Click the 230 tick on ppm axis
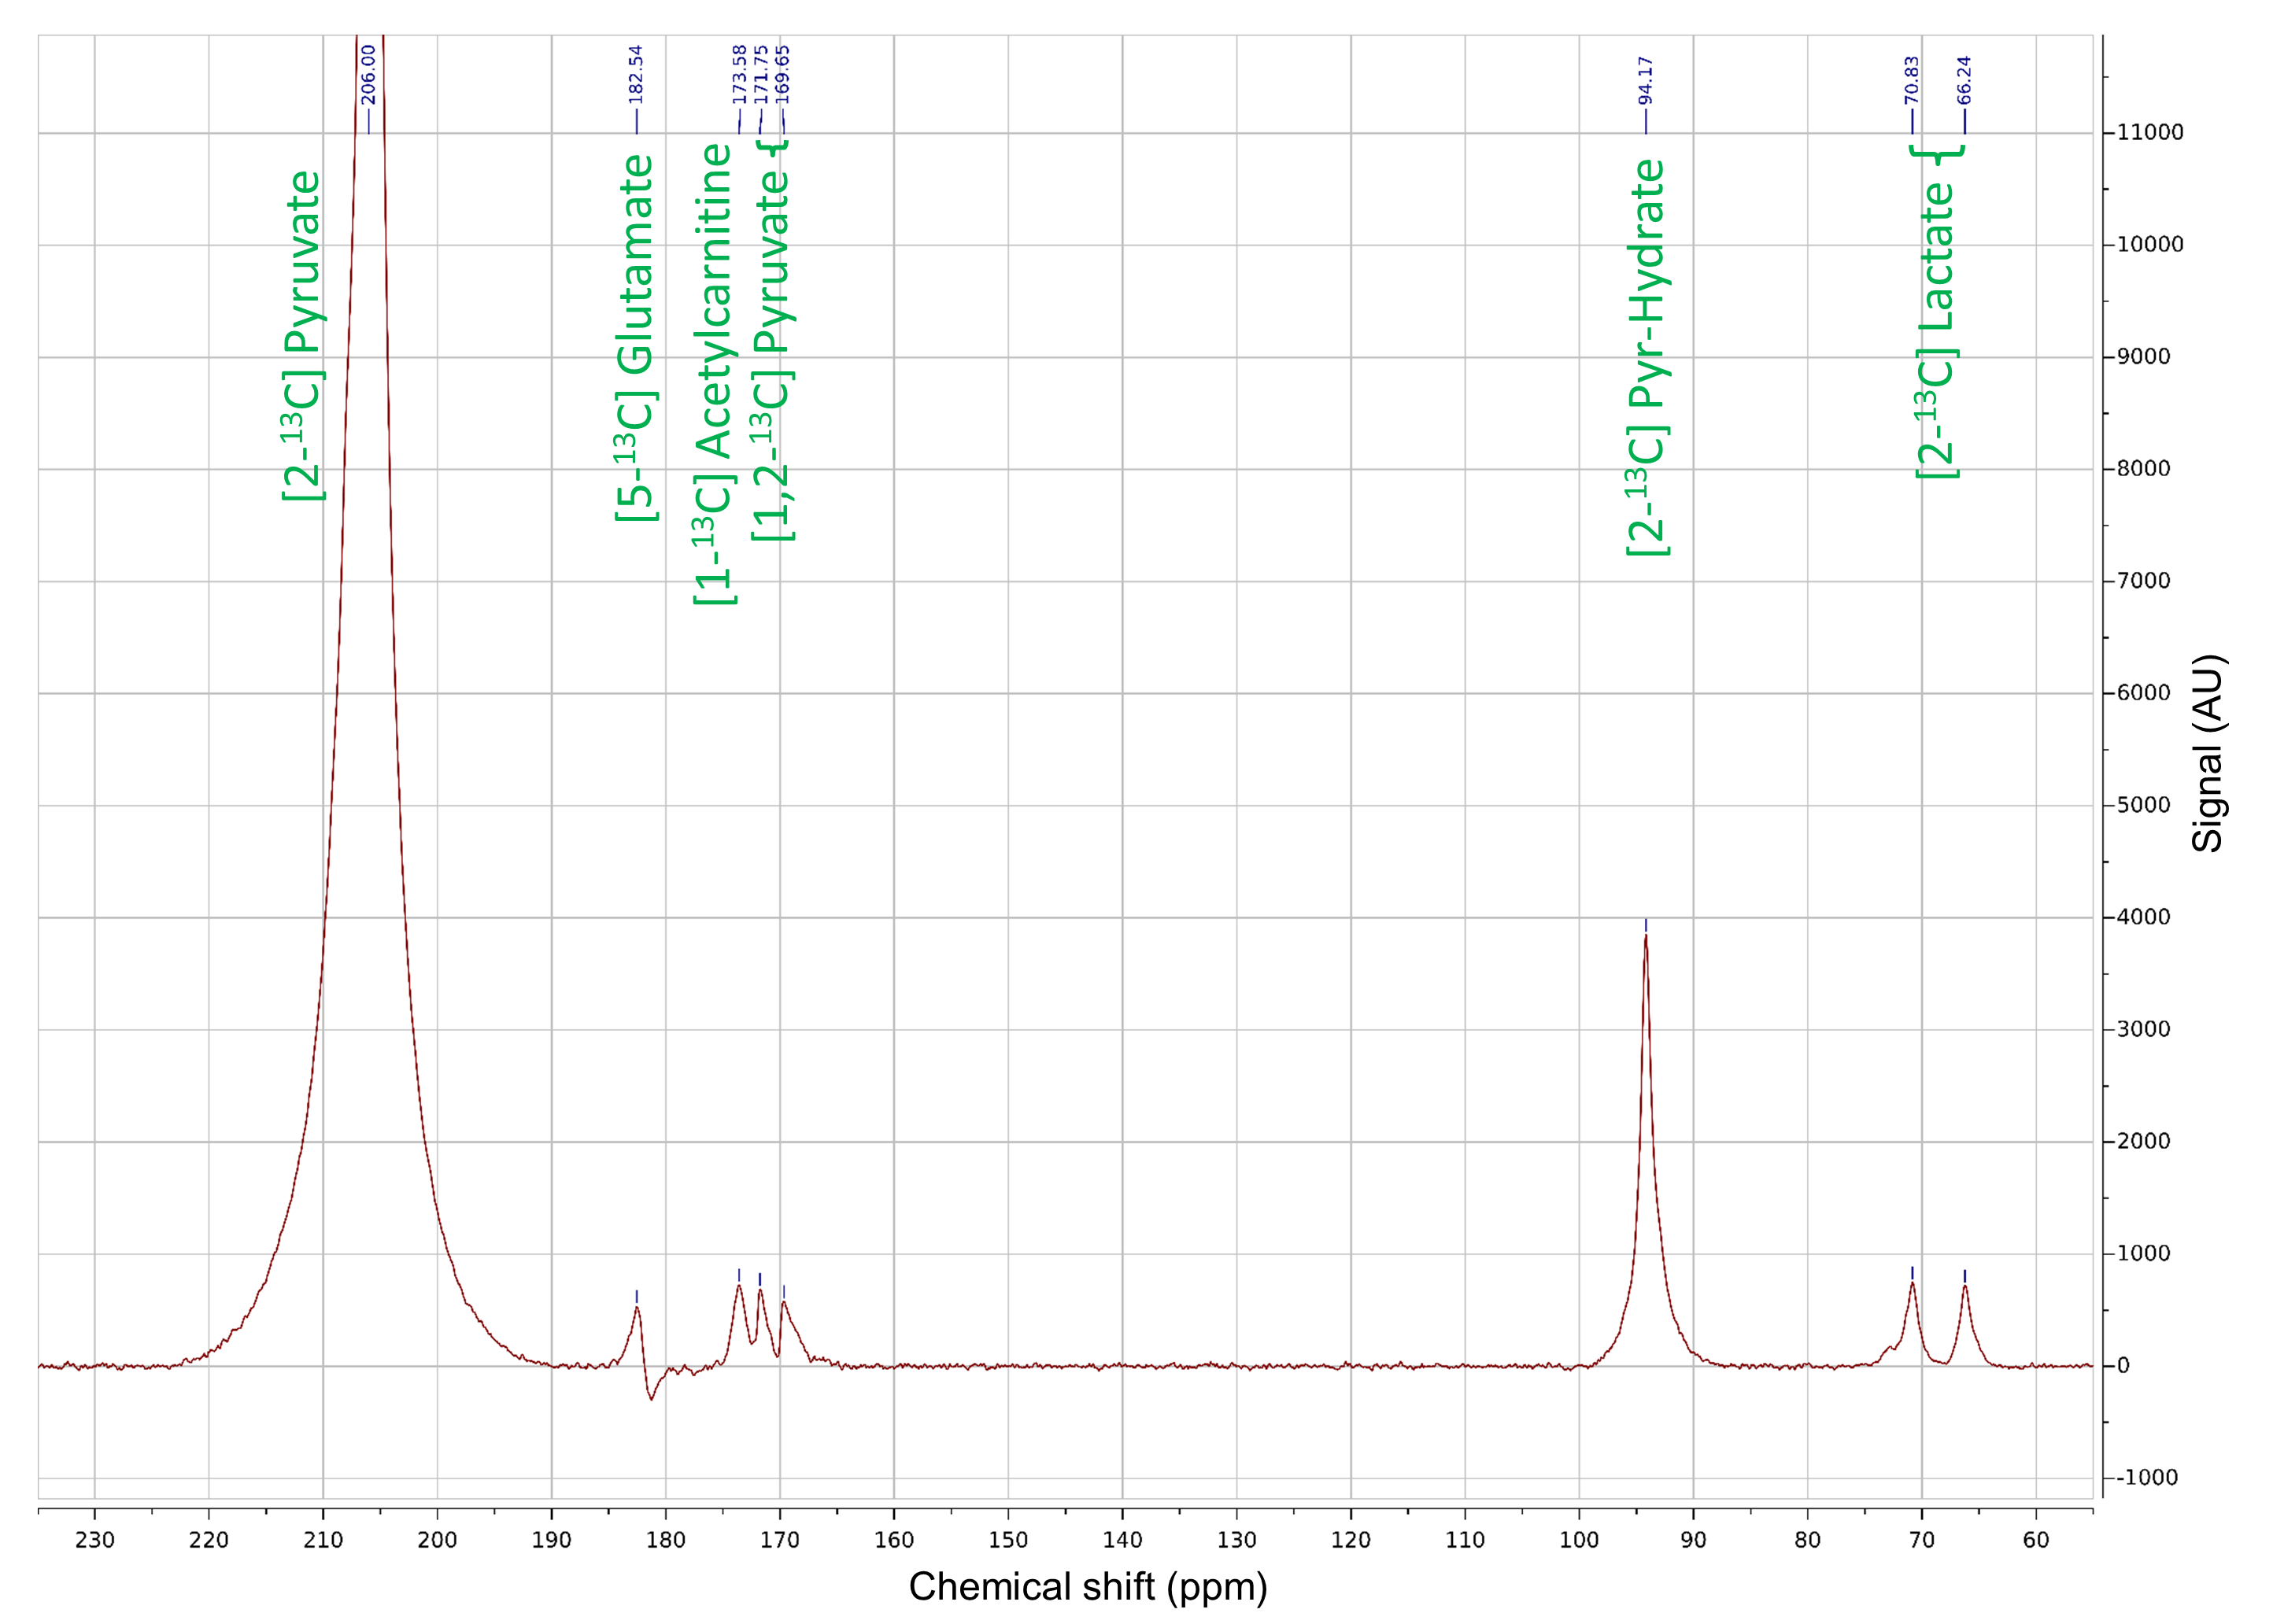Viewport: 2273px width, 1624px height. pos(95,1540)
